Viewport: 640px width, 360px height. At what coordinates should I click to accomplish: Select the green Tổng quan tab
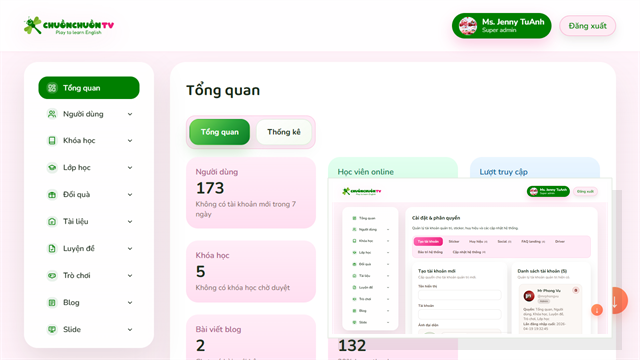[x=220, y=132]
